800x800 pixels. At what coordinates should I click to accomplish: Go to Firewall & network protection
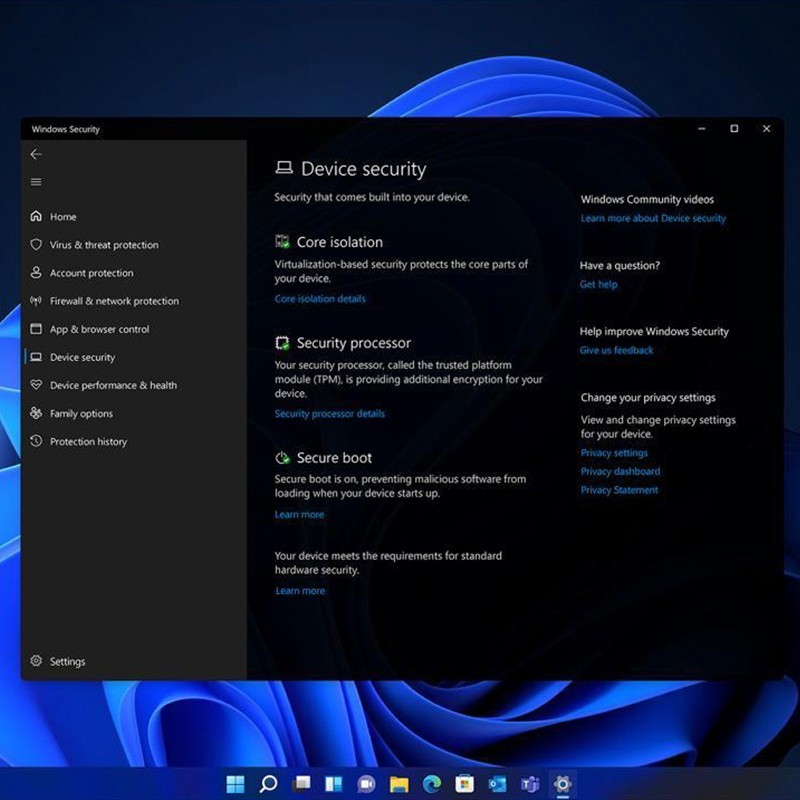[114, 301]
